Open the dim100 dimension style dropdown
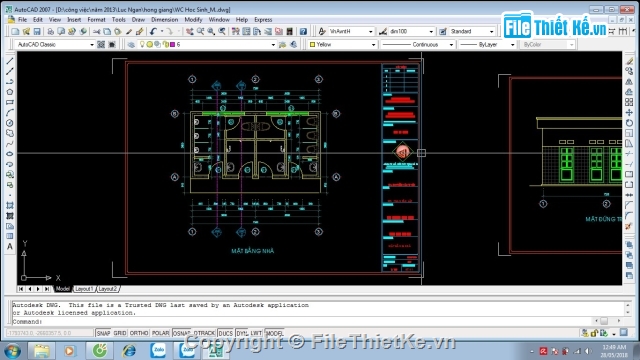The width and height of the screenshot is (640, 360). (x=431, y=31)
